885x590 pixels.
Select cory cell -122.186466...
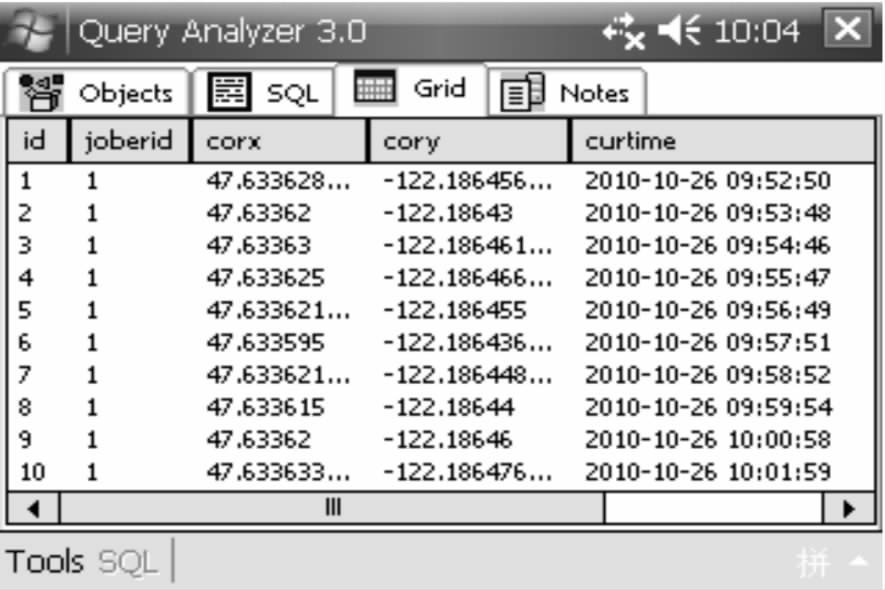467,278
